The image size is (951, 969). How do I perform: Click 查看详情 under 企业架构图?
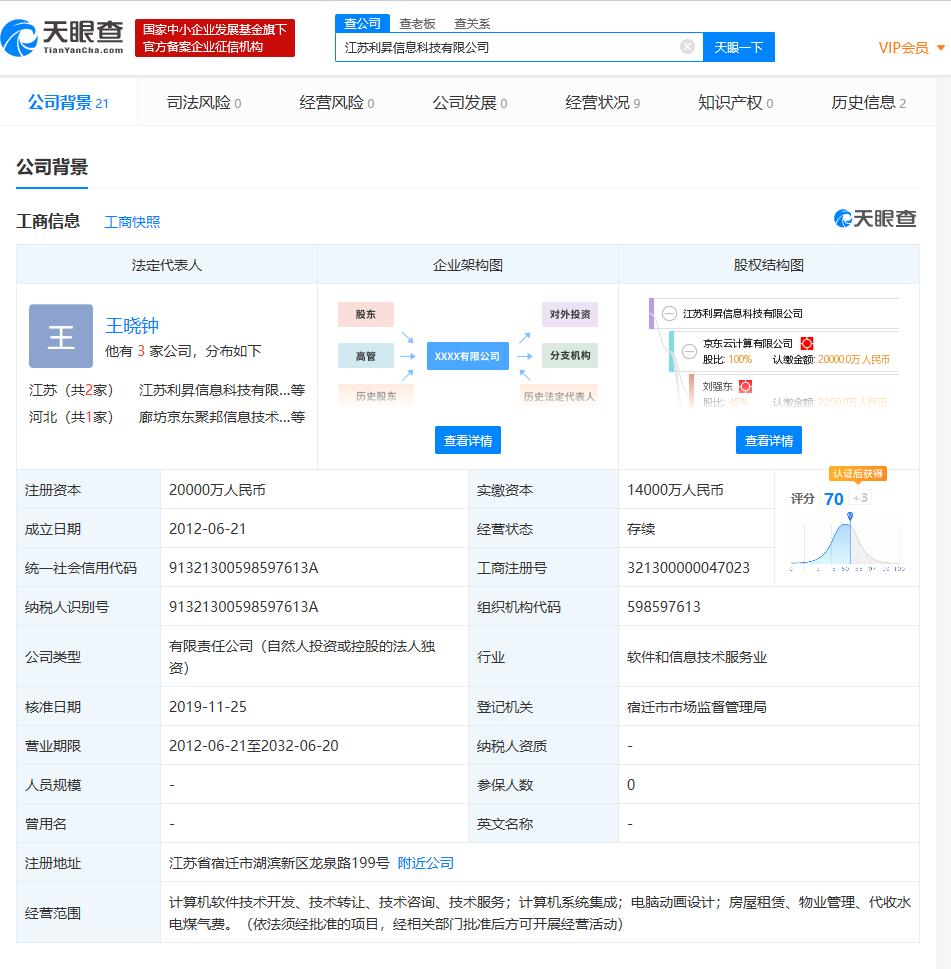tap(468, 441)
